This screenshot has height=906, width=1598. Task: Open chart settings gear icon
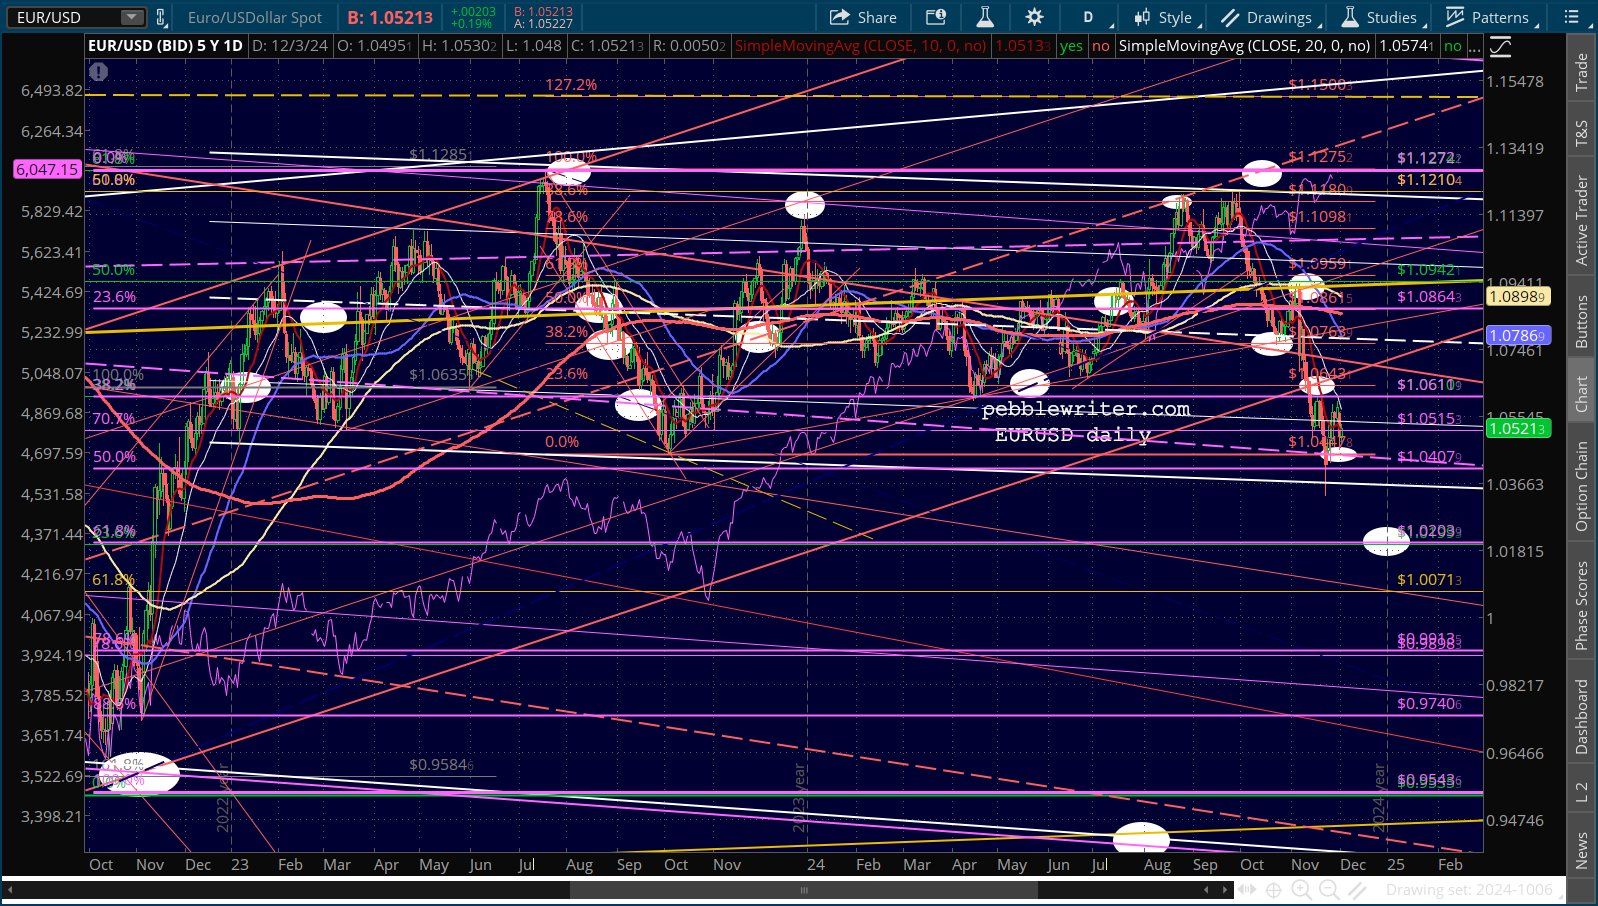click(1035, 17)
